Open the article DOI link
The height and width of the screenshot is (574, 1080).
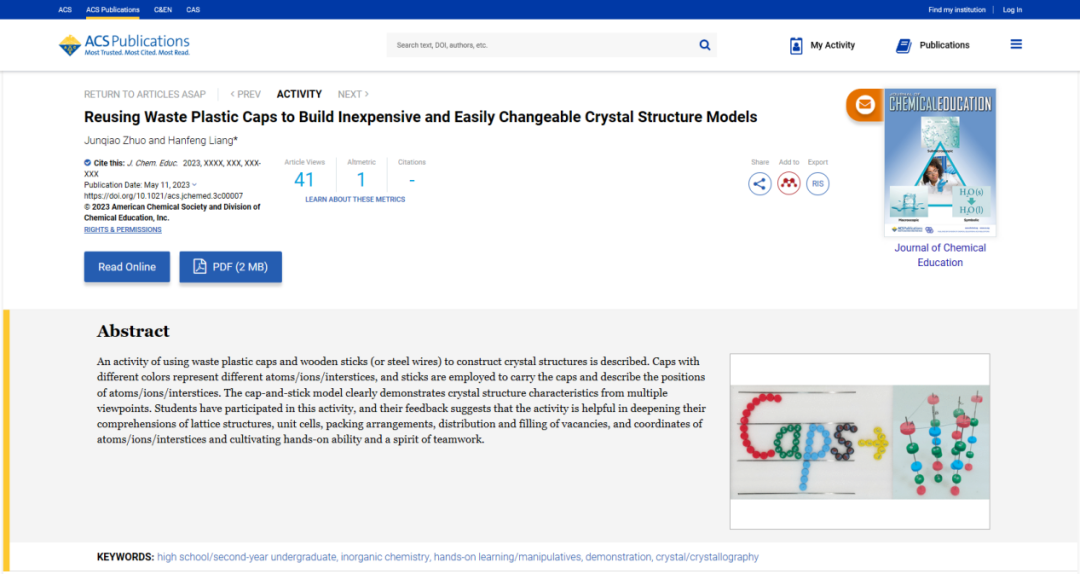click(x=163, y=196)
